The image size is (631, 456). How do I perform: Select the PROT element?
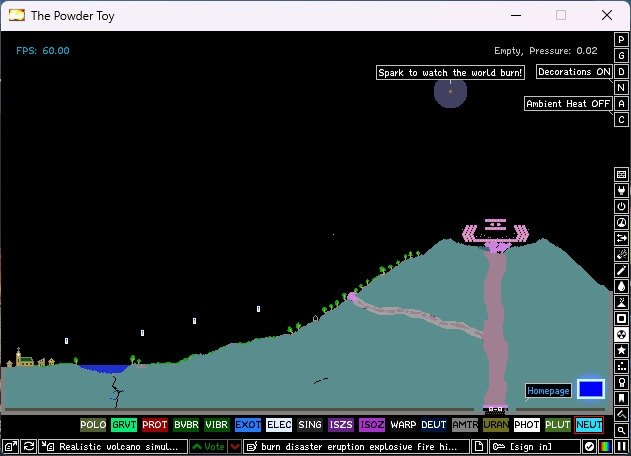pos(155,425)
